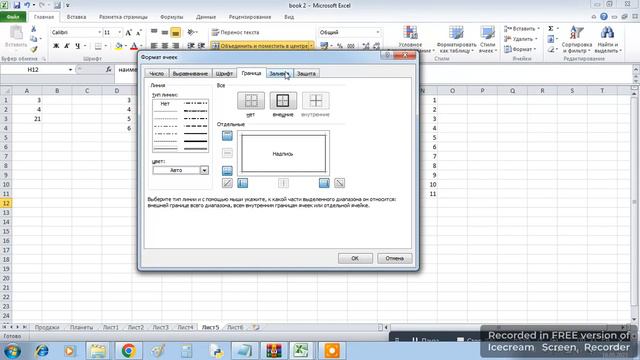
Task: Open 'Найти и выделить' binoculars menu
Action: pyautogui.click(x=607, y=39)
